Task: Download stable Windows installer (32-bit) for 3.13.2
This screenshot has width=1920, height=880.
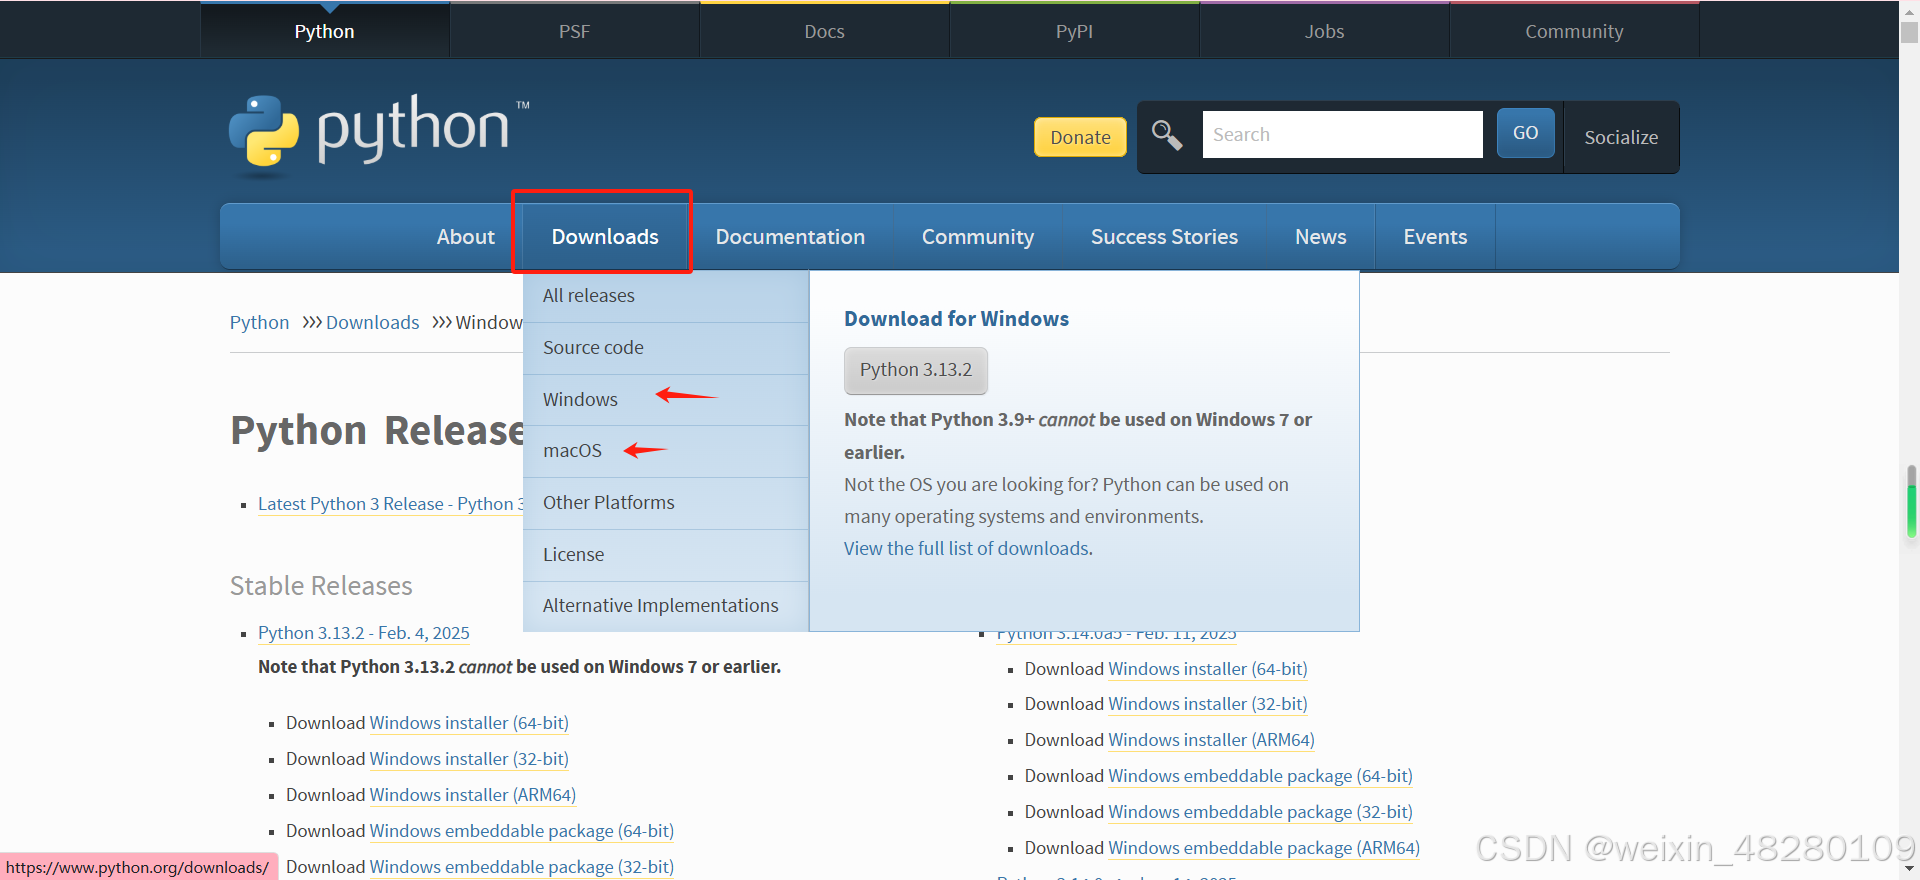Action: [469, 759]
